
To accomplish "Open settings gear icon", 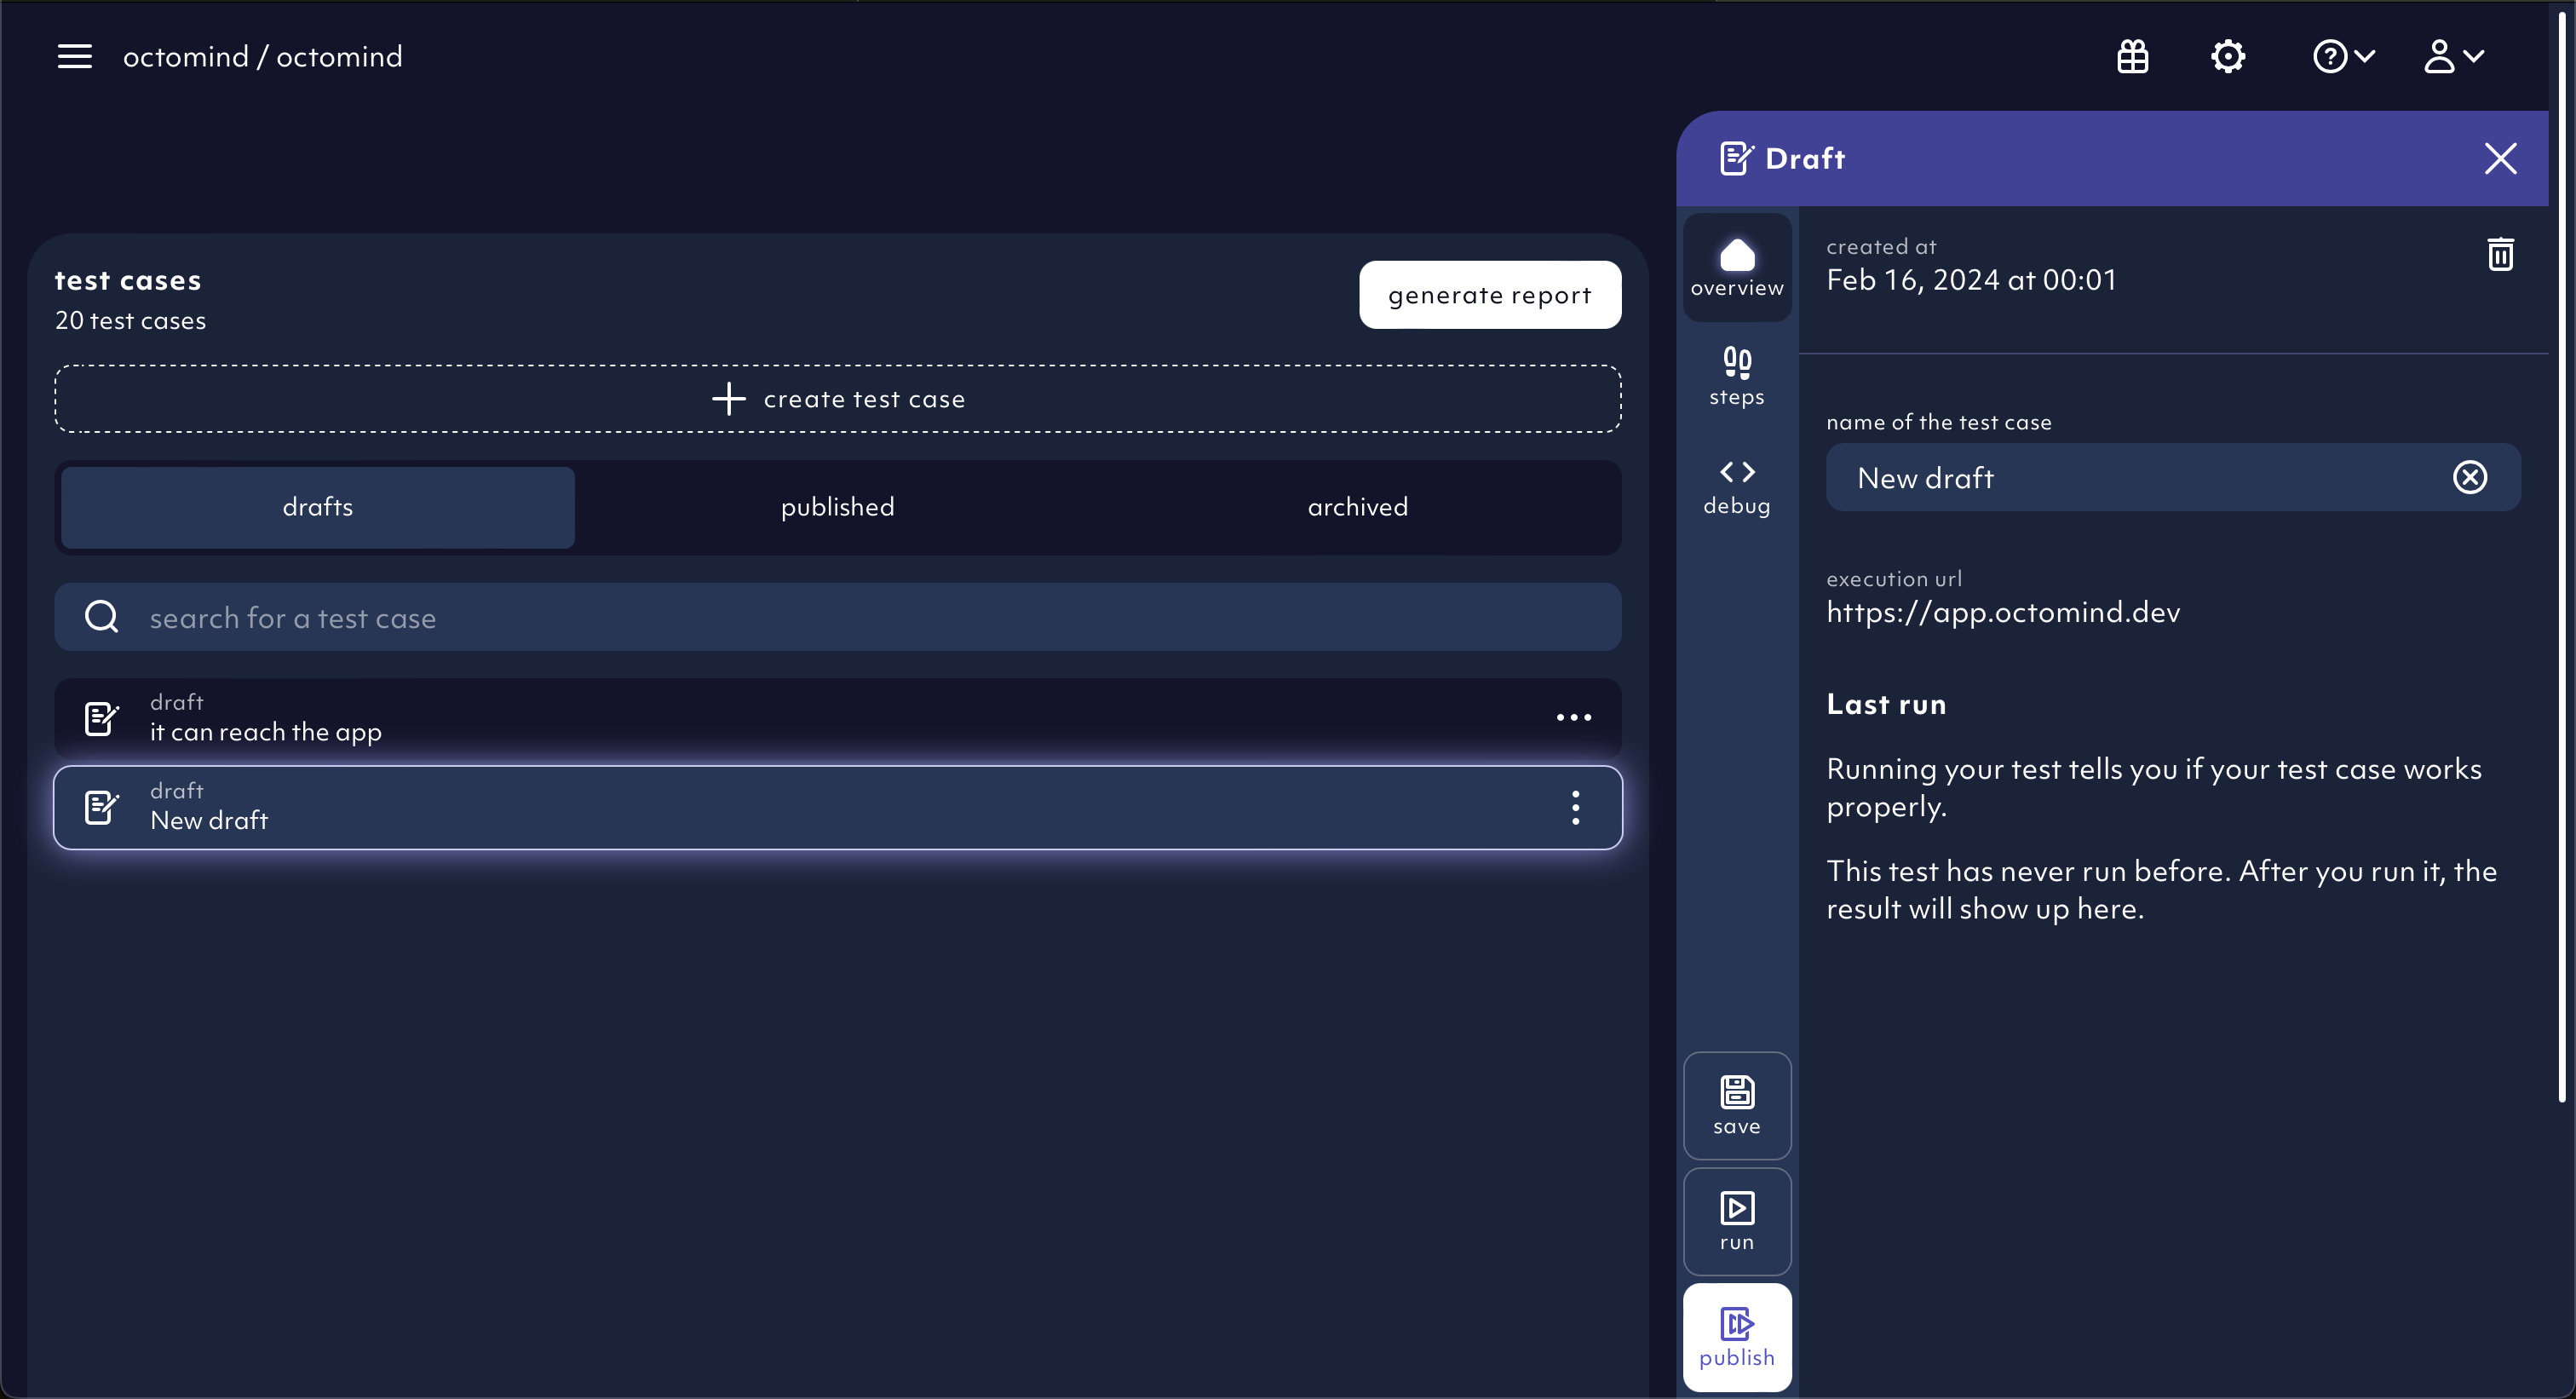I will point(2227,56).
